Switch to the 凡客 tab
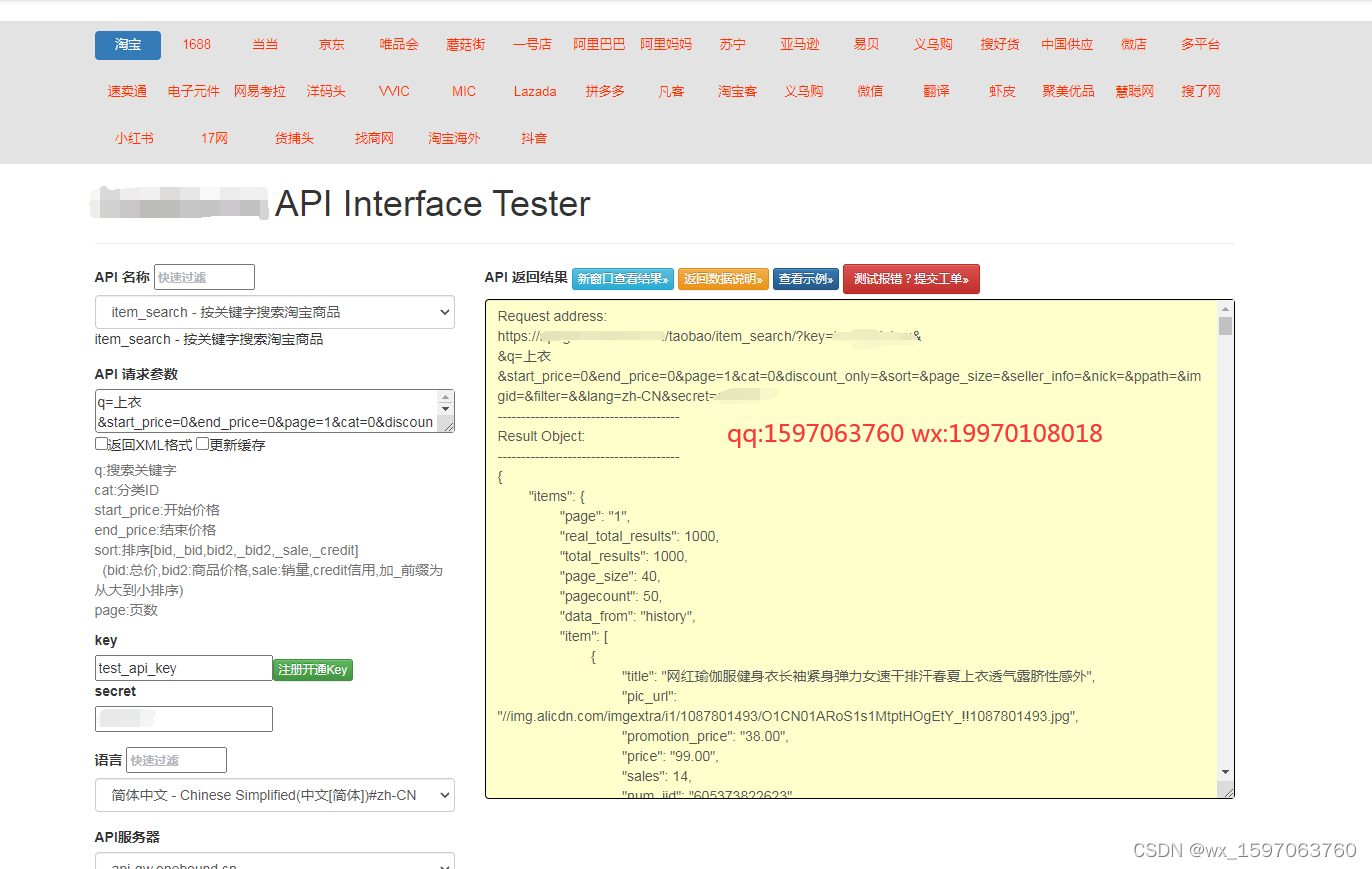The image size is (1372, 869). coord(672,92)
